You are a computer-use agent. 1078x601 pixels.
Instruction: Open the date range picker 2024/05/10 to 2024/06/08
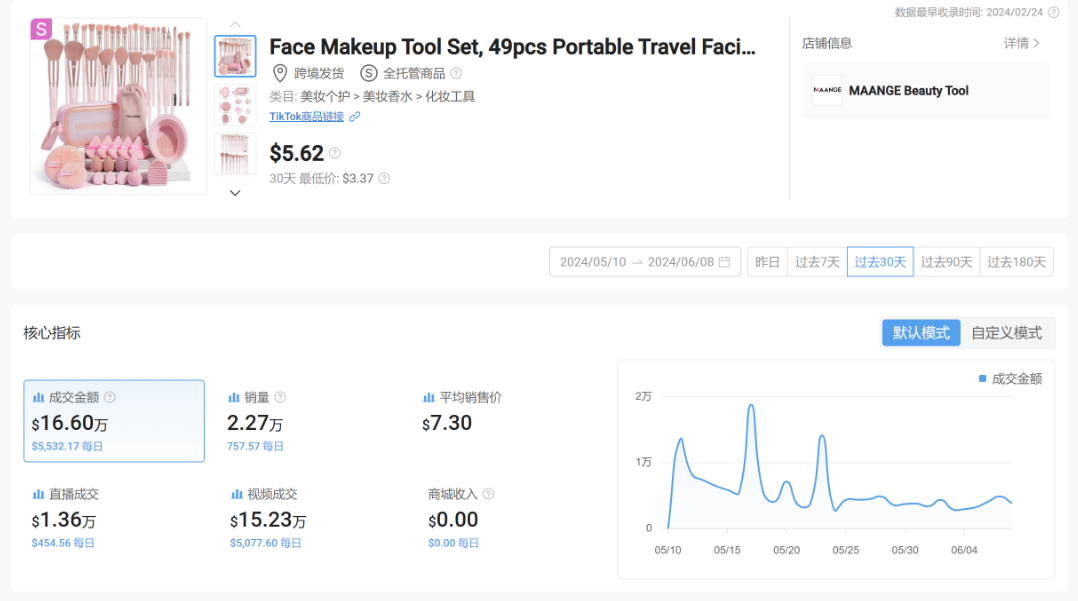point(644,262)
